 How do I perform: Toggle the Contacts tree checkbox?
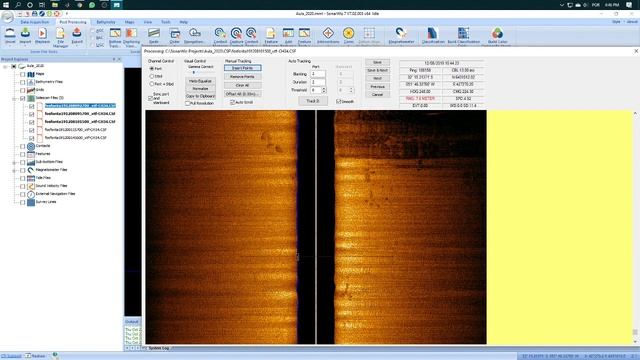click(x=23, y=146)
